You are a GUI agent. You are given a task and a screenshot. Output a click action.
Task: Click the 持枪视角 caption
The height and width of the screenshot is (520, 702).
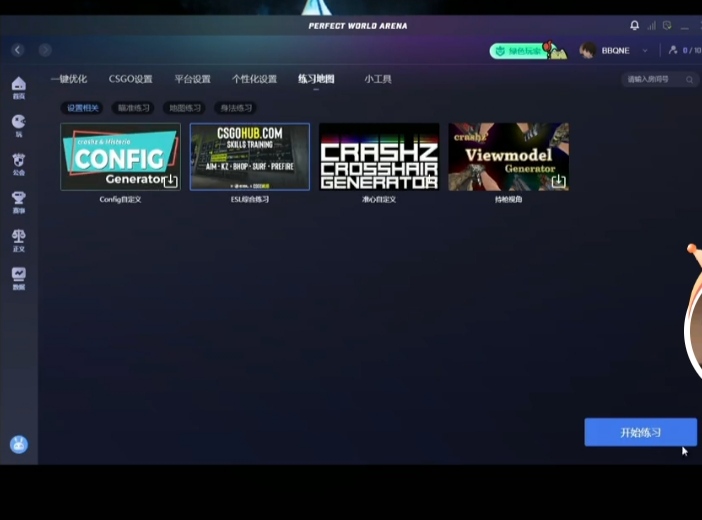[x=509, y=199]
